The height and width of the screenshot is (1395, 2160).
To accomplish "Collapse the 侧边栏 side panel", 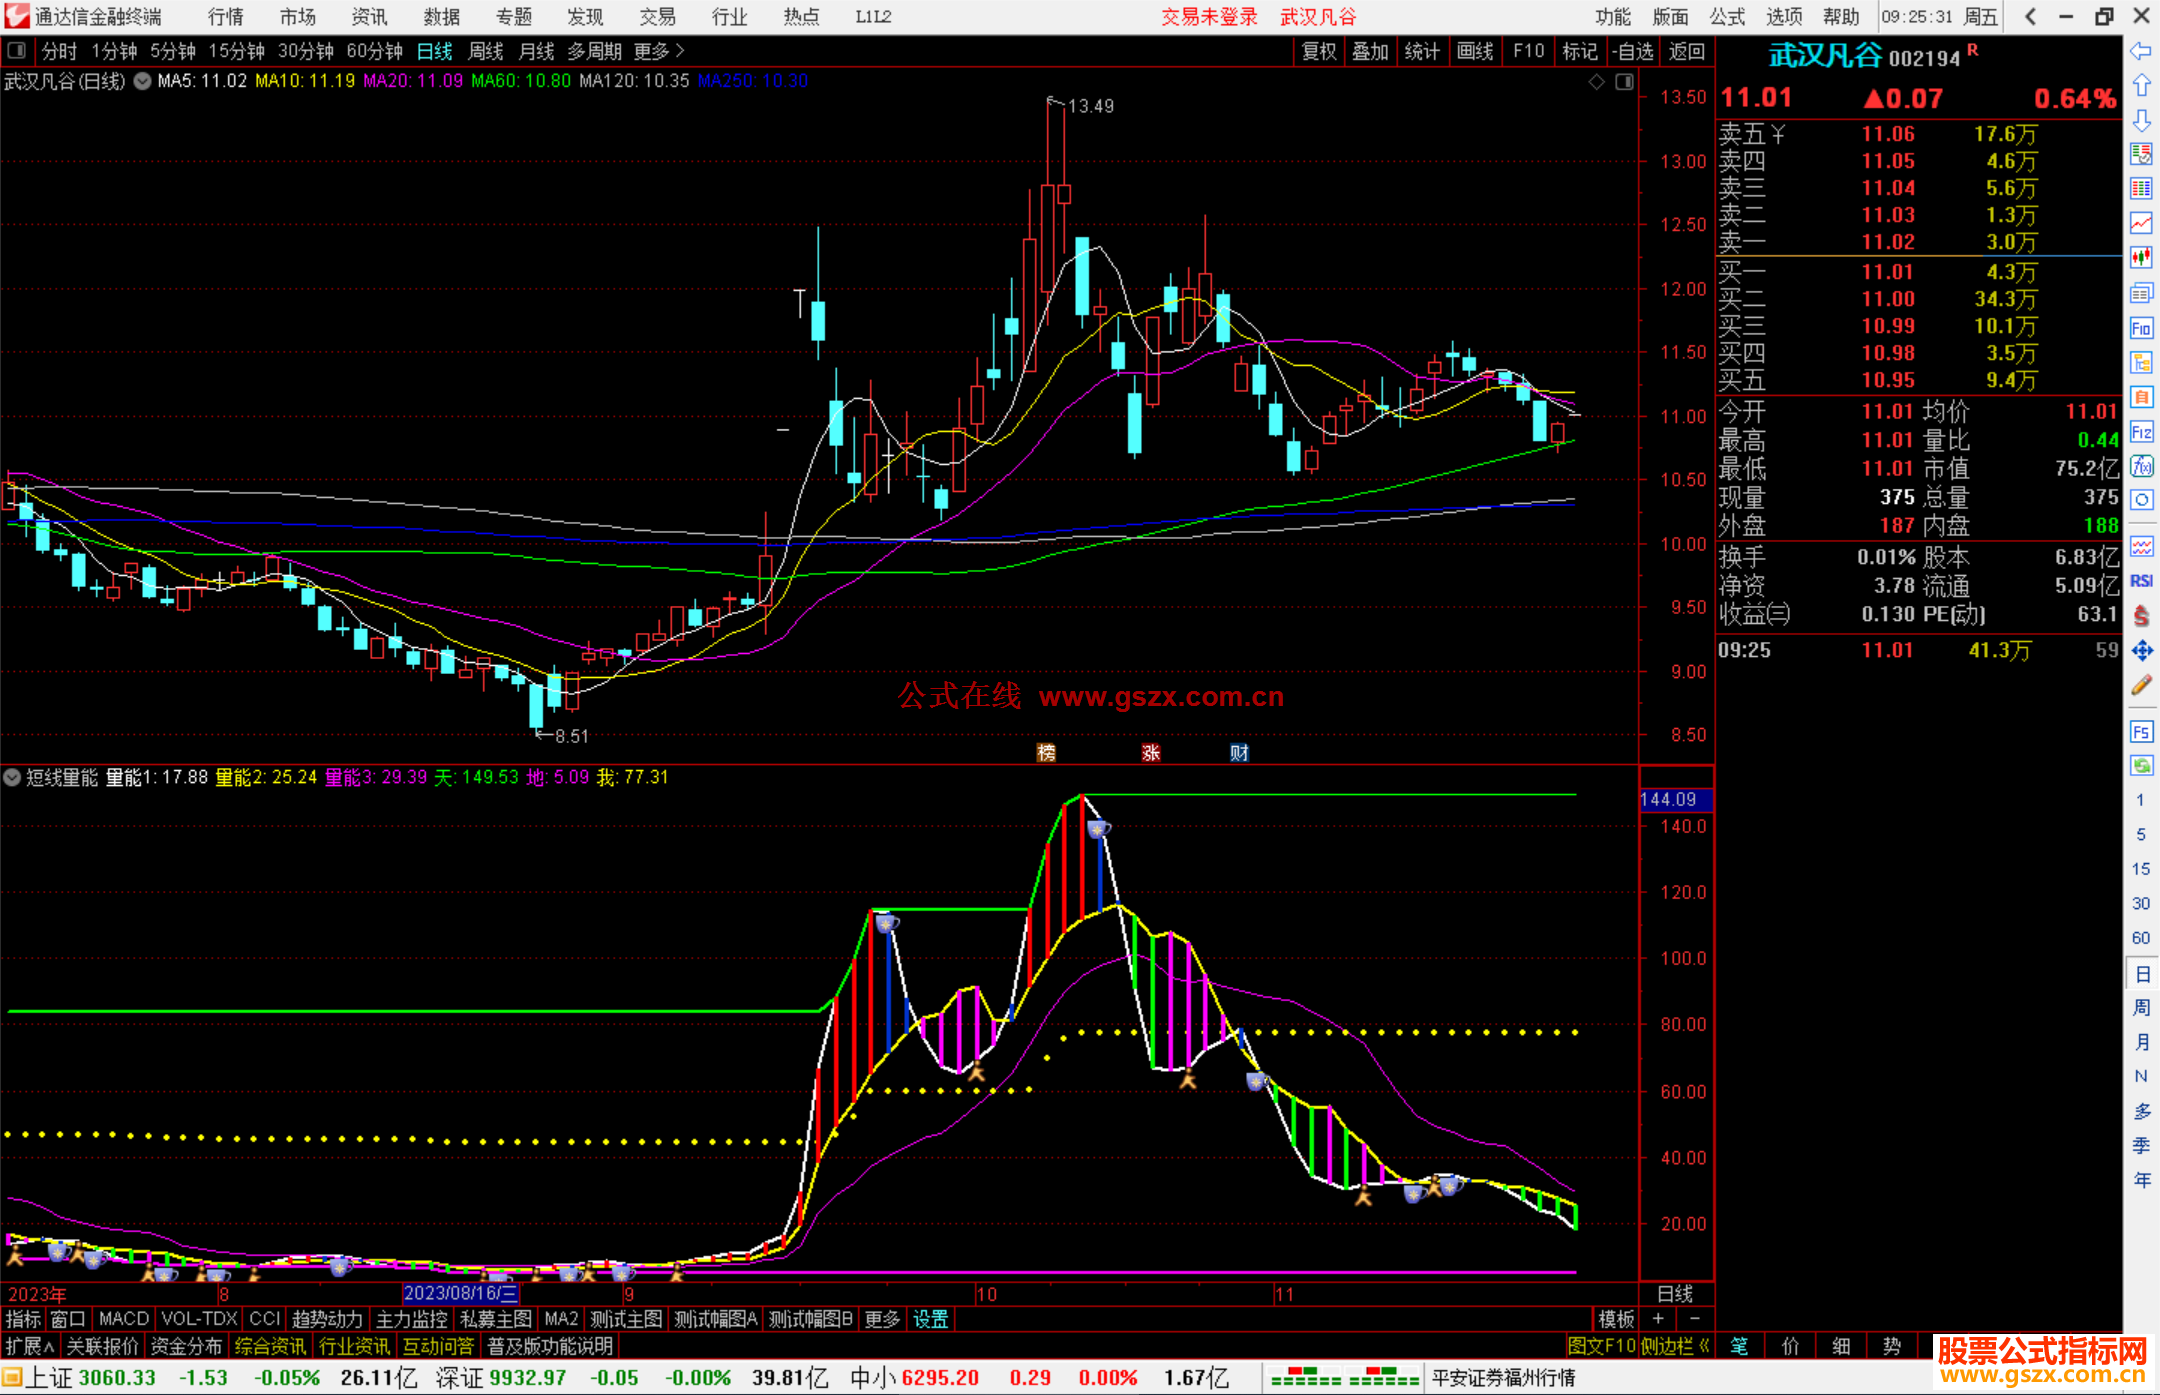I will click(1676, 1346).
